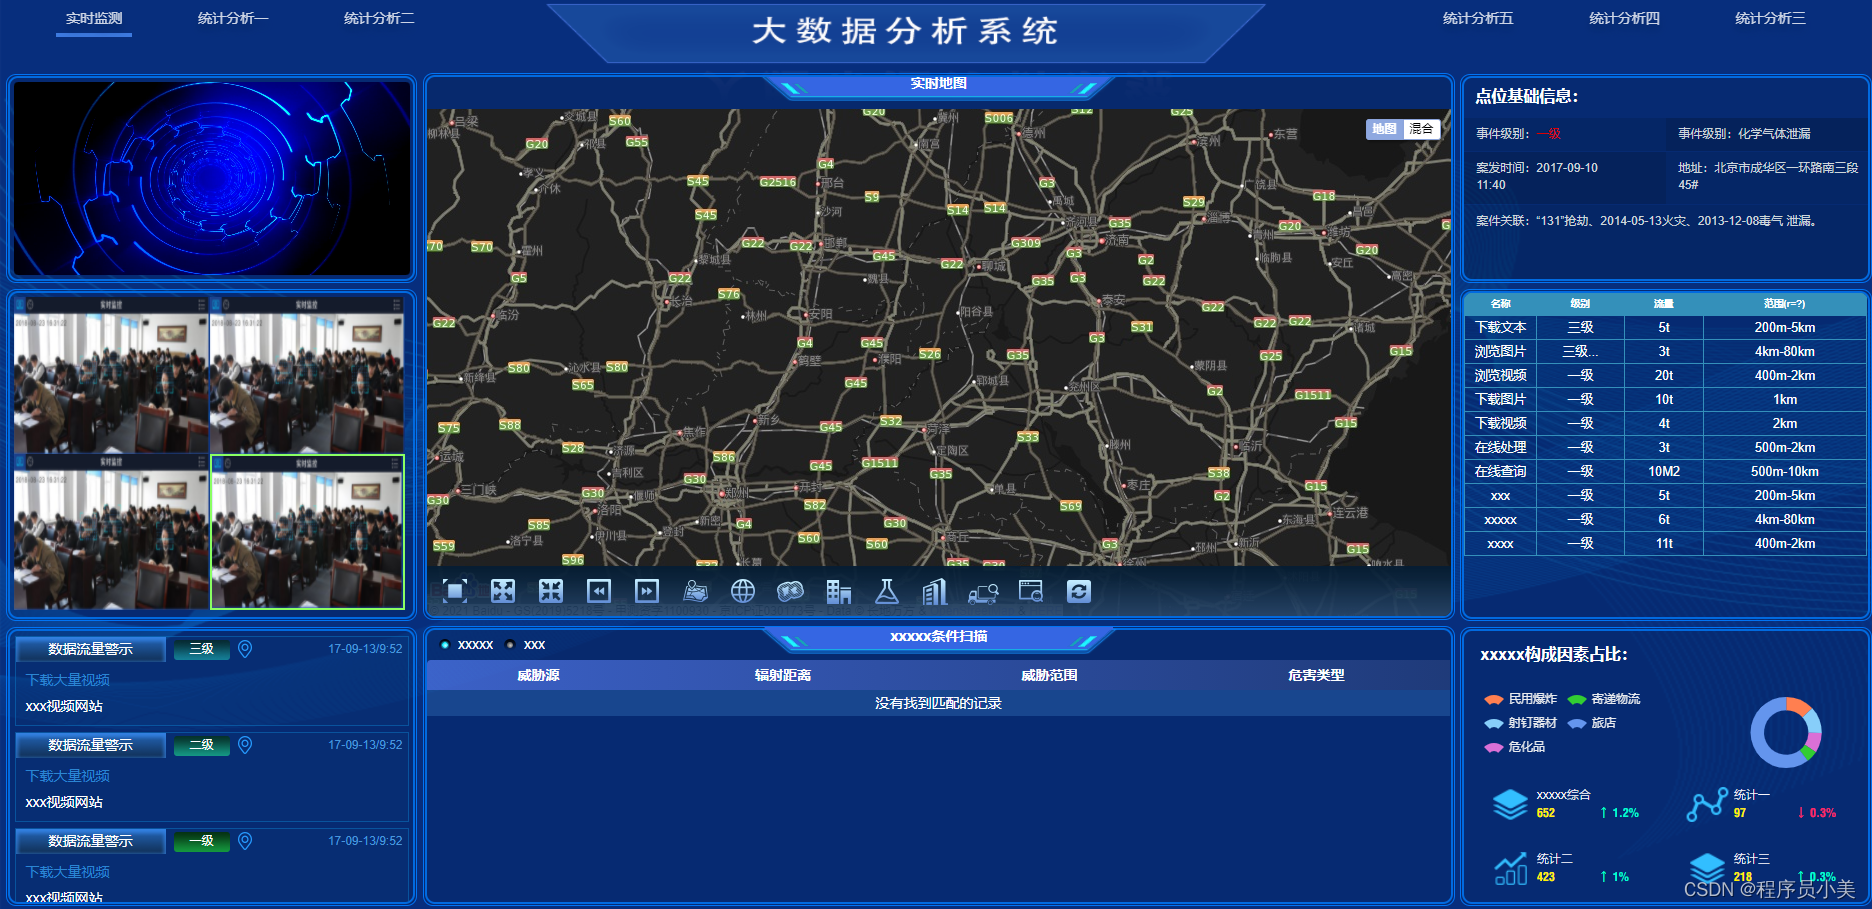Screen dimensions: 1872x909
Task: Click the chemistry flask icon in the toolbar
Action: point(887,591)
